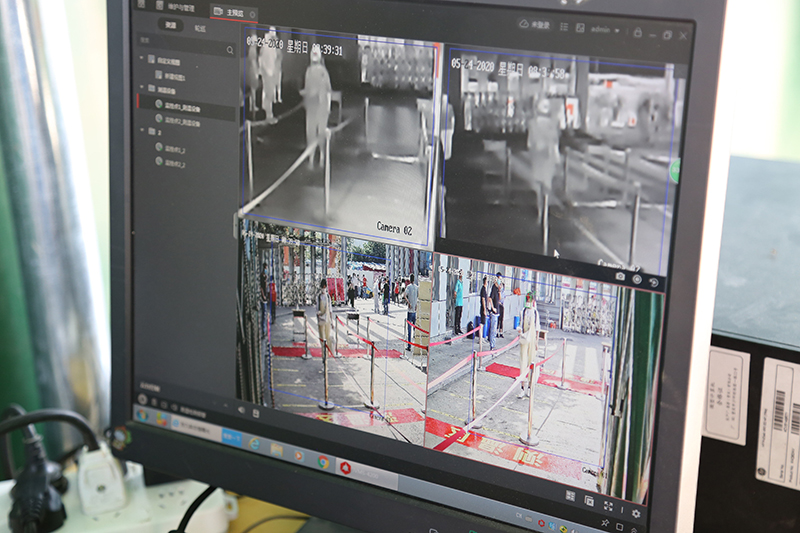Viewport: 800px width, 533px height.
Task: Select the Camera 02 thermal video pane
Action: coord(335,130)
